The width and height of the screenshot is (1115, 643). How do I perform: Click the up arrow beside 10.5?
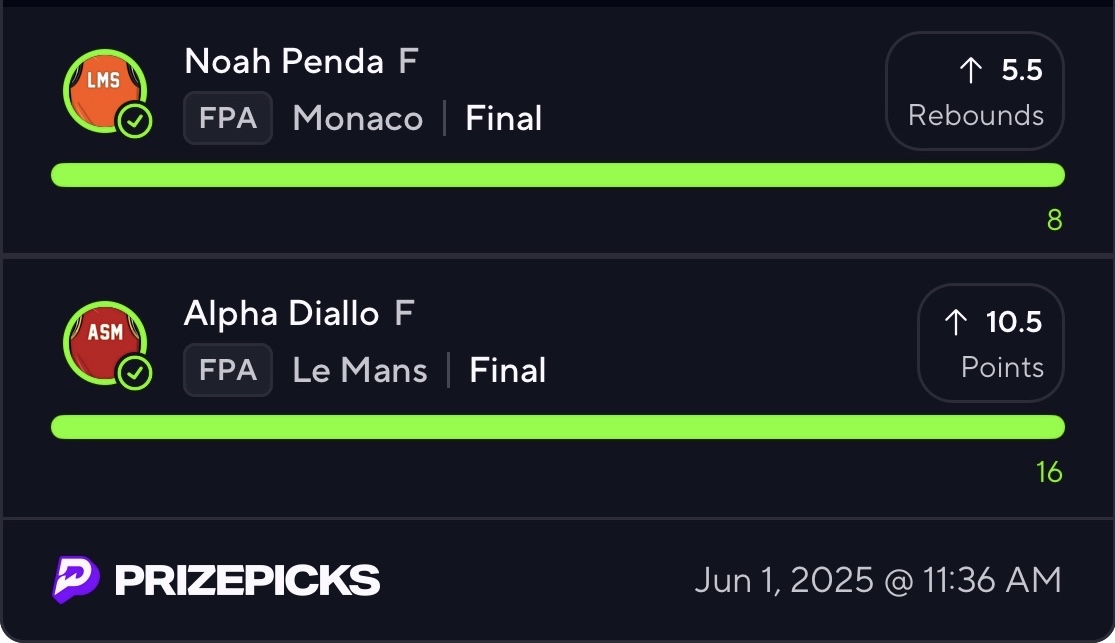[955, 322]
